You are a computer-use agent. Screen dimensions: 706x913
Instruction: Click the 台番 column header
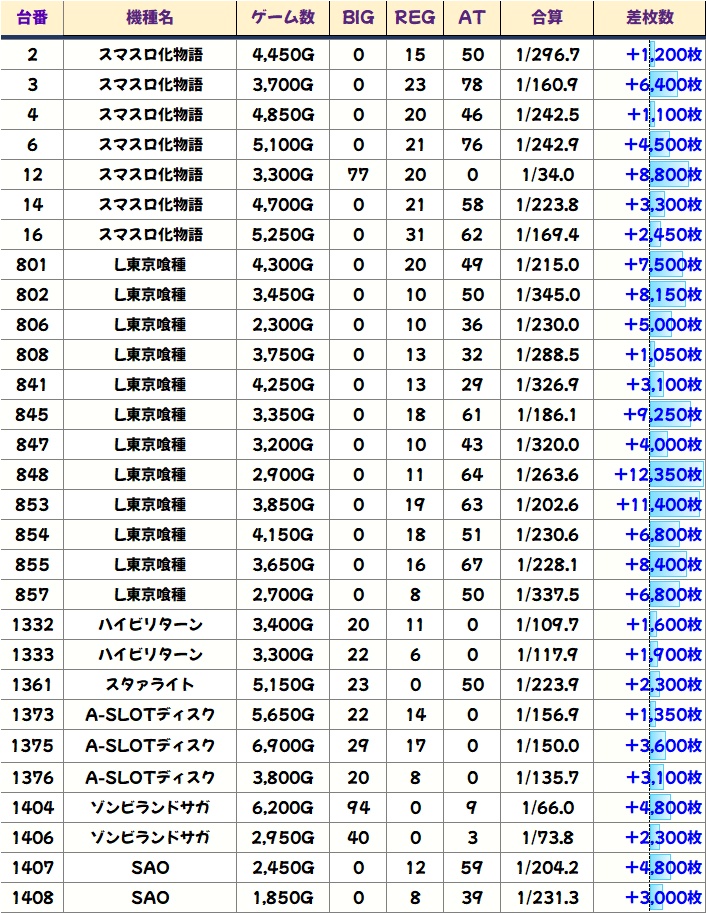[x=33, y=18]
